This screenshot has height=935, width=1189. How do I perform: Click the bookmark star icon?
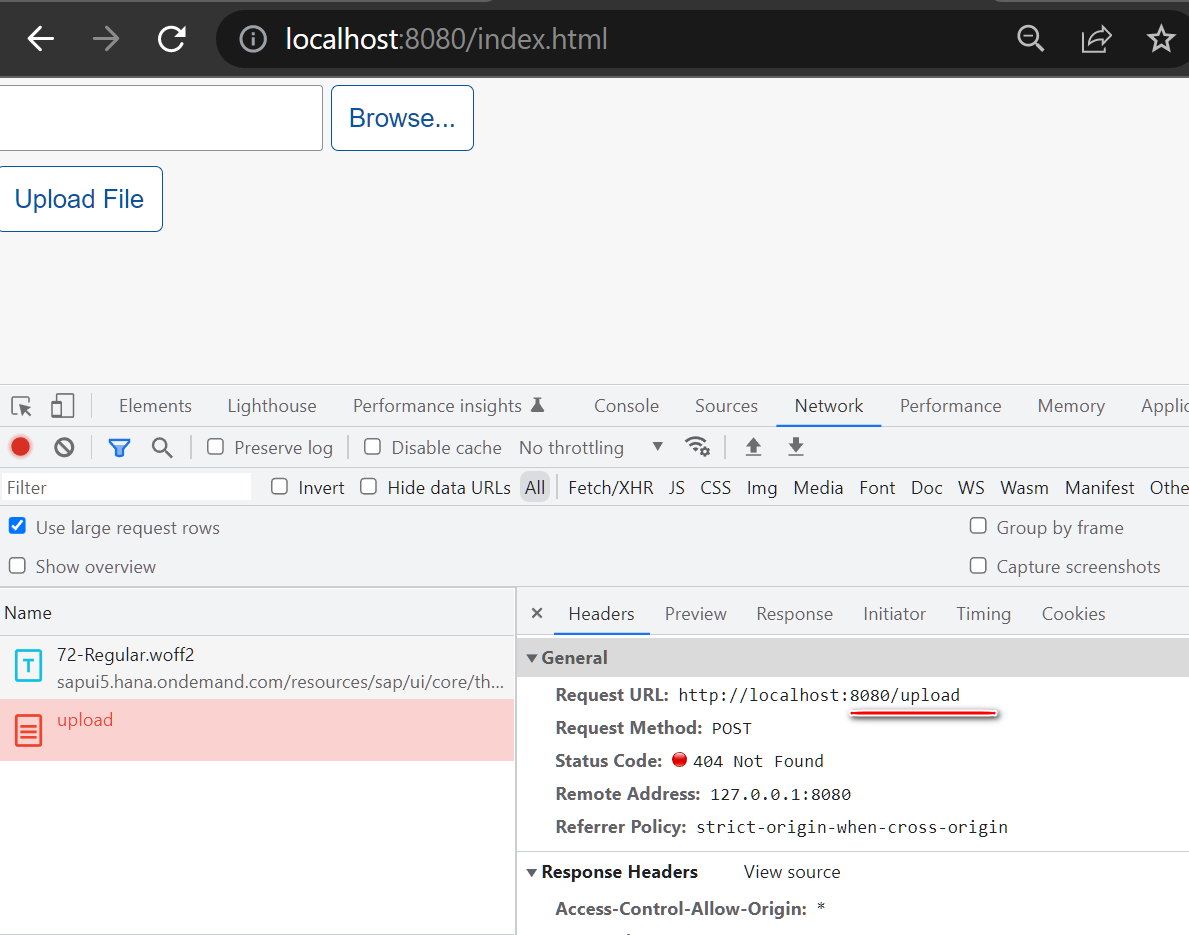point(1160,39)
